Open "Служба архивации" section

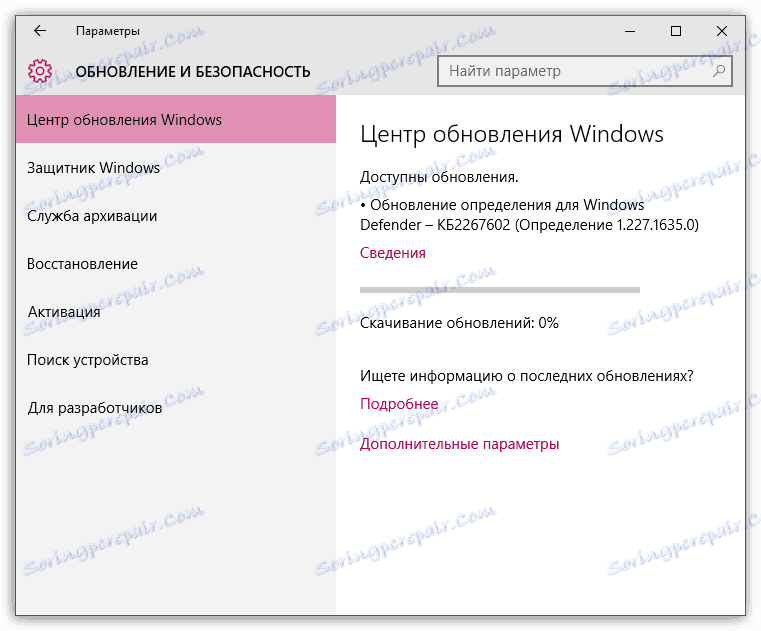click(x=176, y=216)
